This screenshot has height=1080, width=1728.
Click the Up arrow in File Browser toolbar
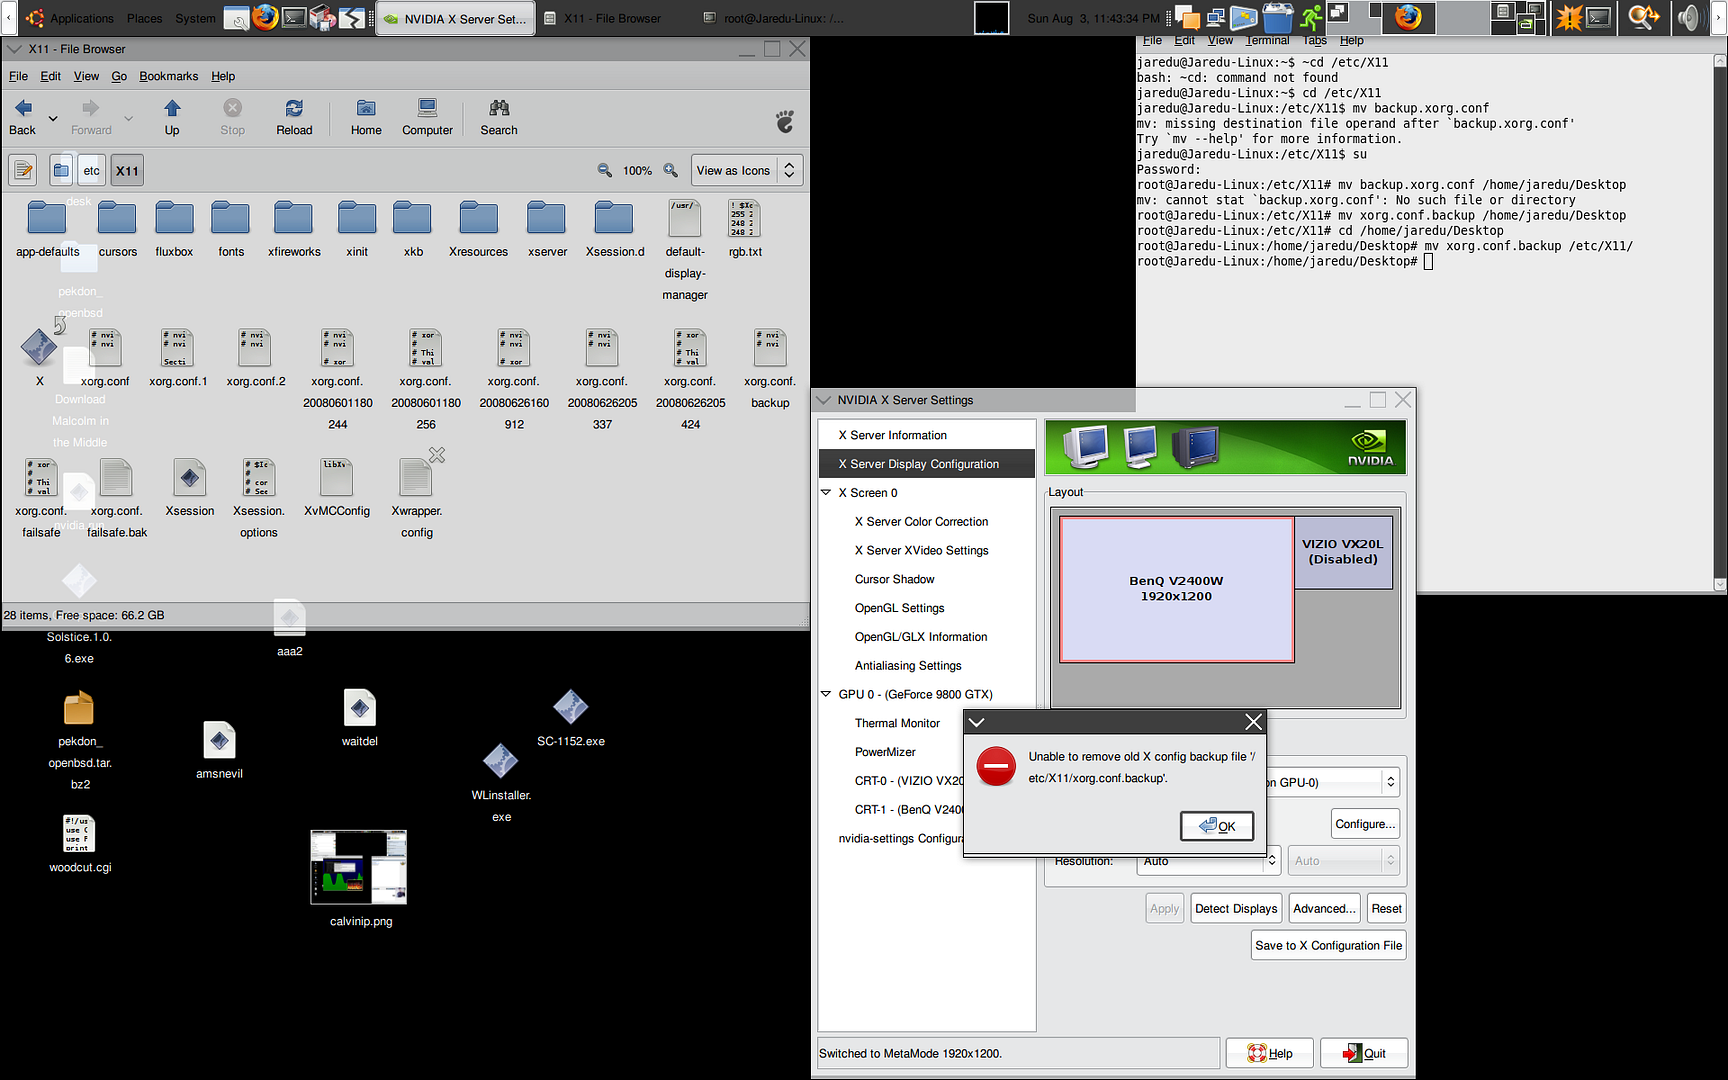click(x=172, y=117)
